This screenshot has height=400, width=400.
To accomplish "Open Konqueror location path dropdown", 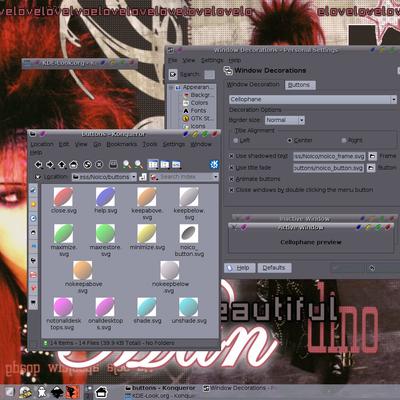I will tap(134, 177).
